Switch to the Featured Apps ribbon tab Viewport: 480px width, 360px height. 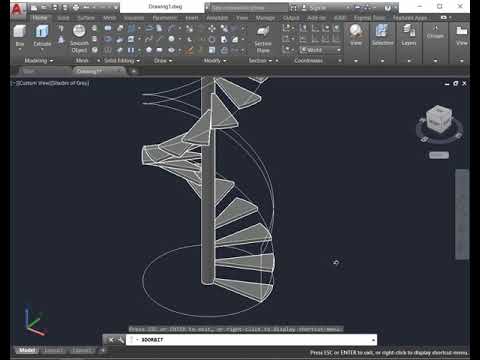click(x=410, y=18)
